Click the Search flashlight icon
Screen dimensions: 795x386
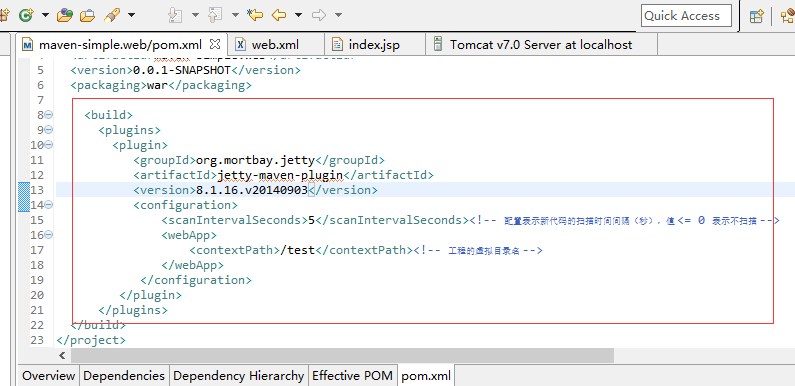(111, 15)
